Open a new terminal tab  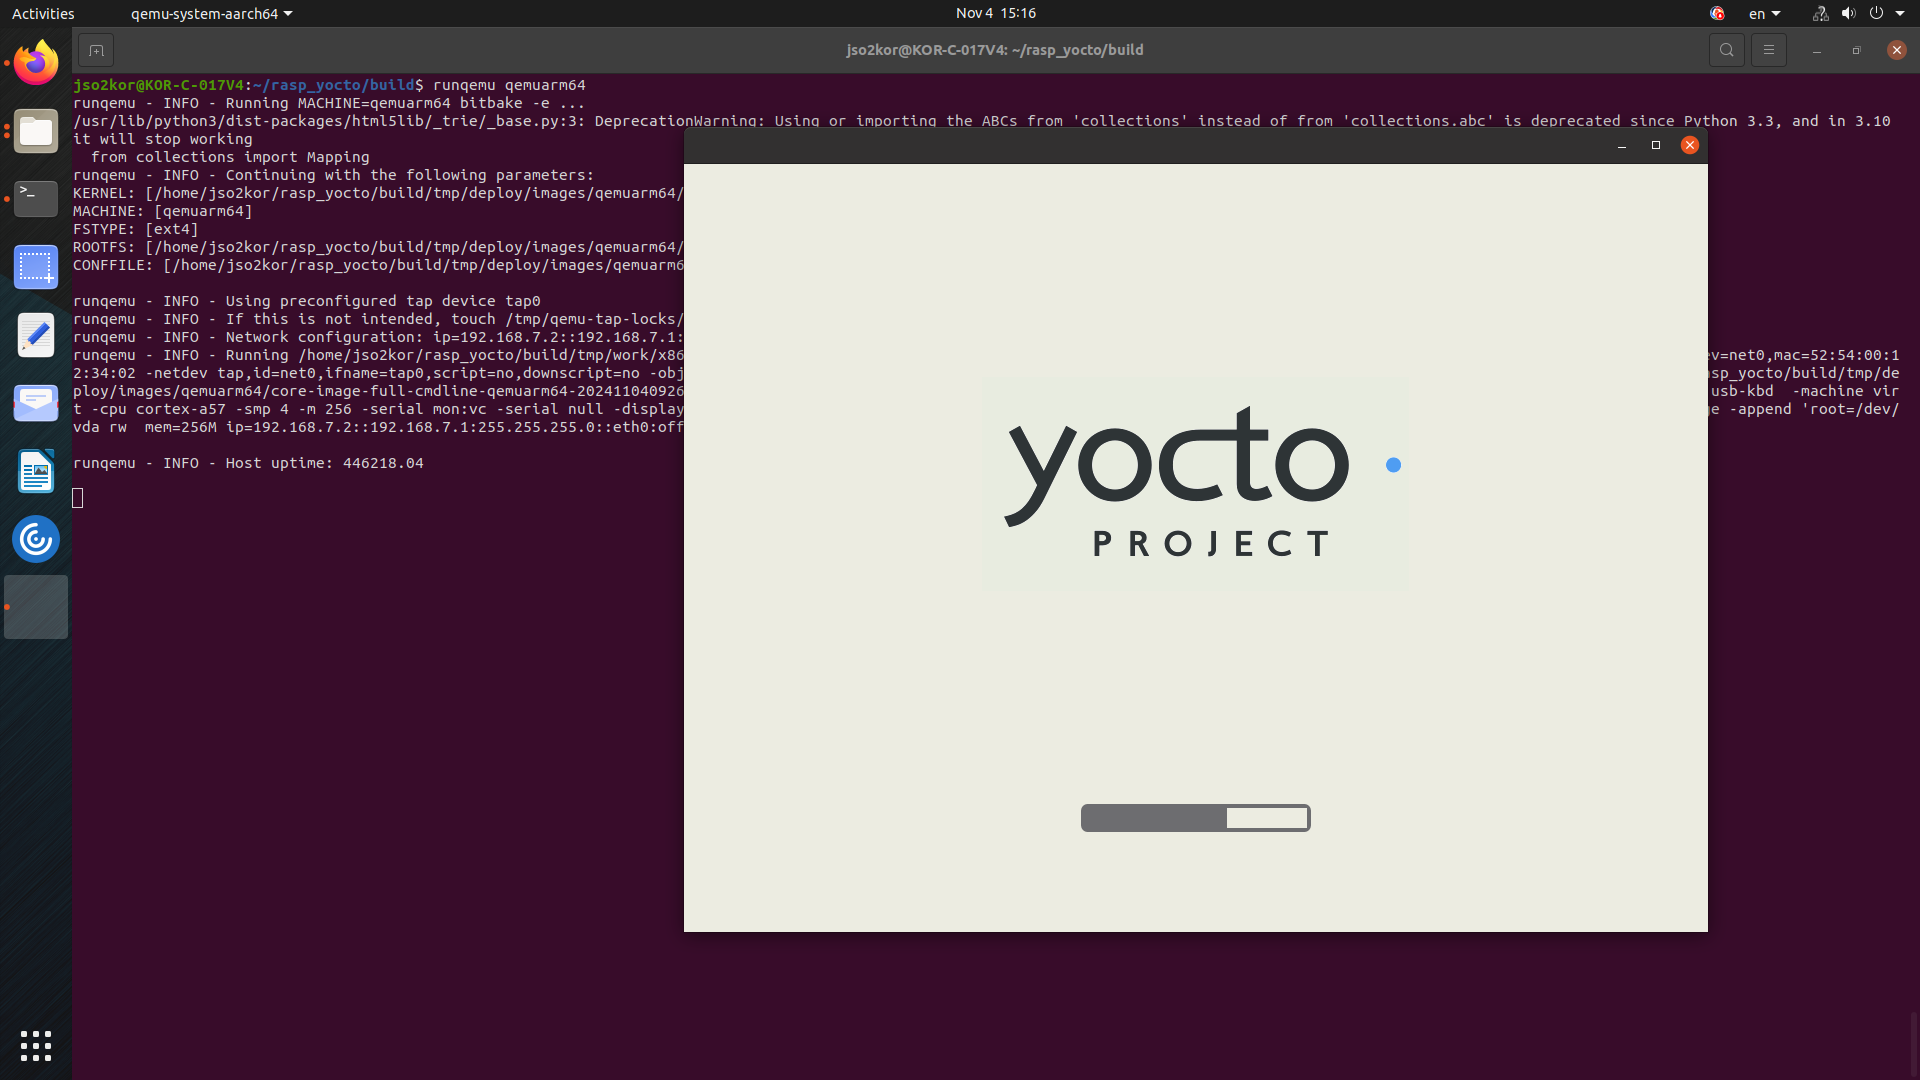point(96,50)
